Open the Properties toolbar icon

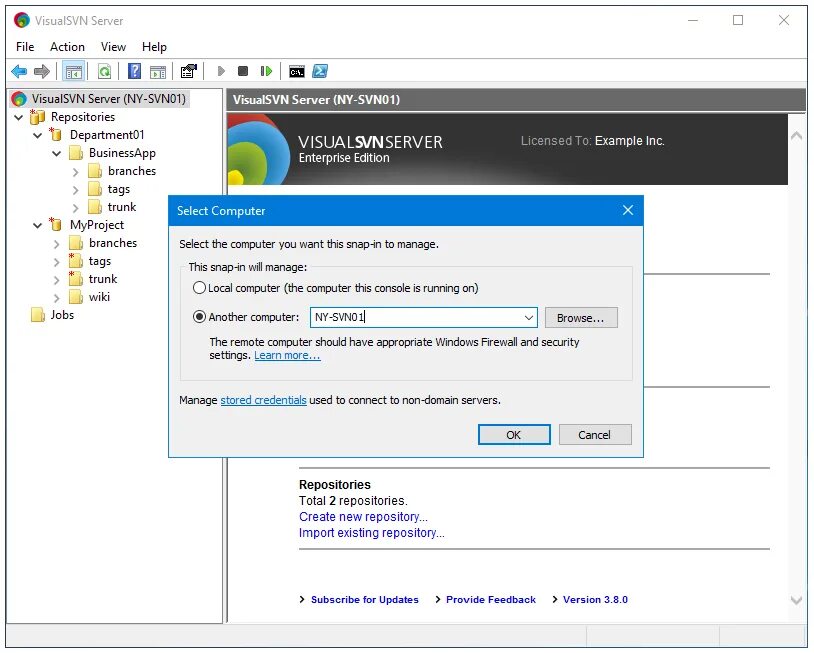pos(188,71)
